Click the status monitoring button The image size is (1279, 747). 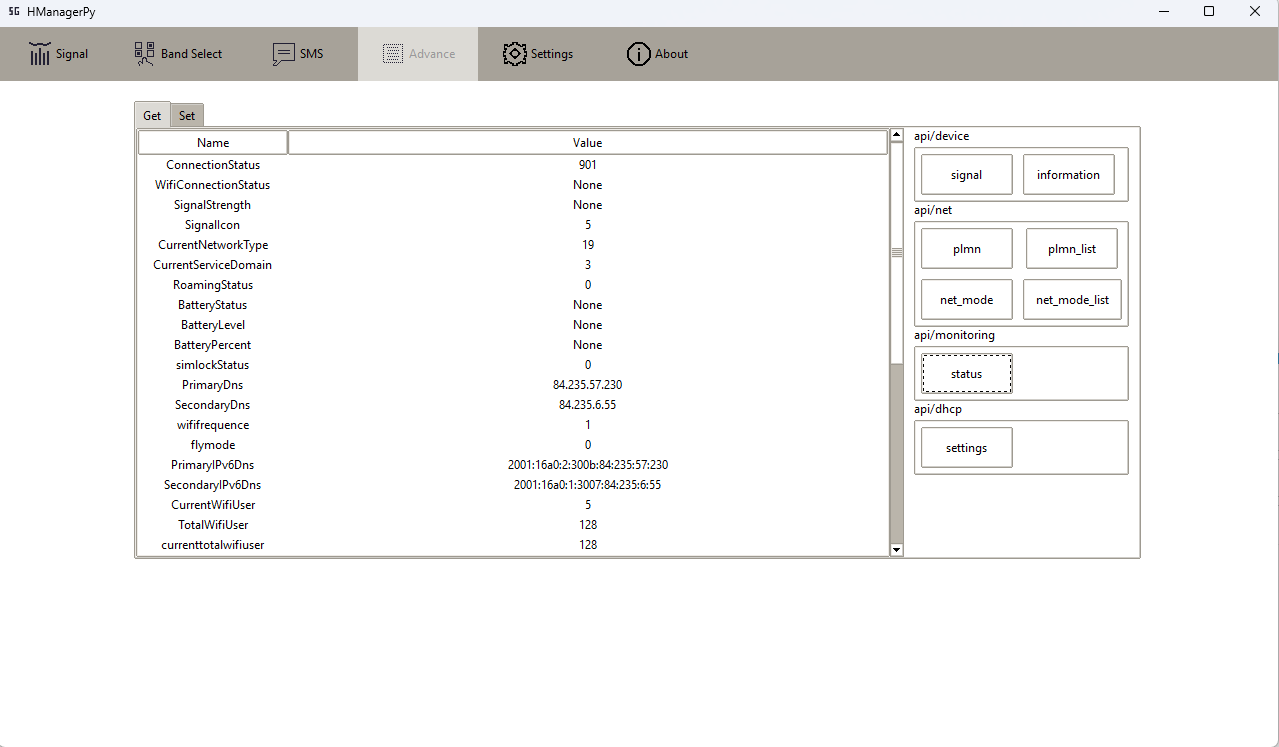(966, 373)
